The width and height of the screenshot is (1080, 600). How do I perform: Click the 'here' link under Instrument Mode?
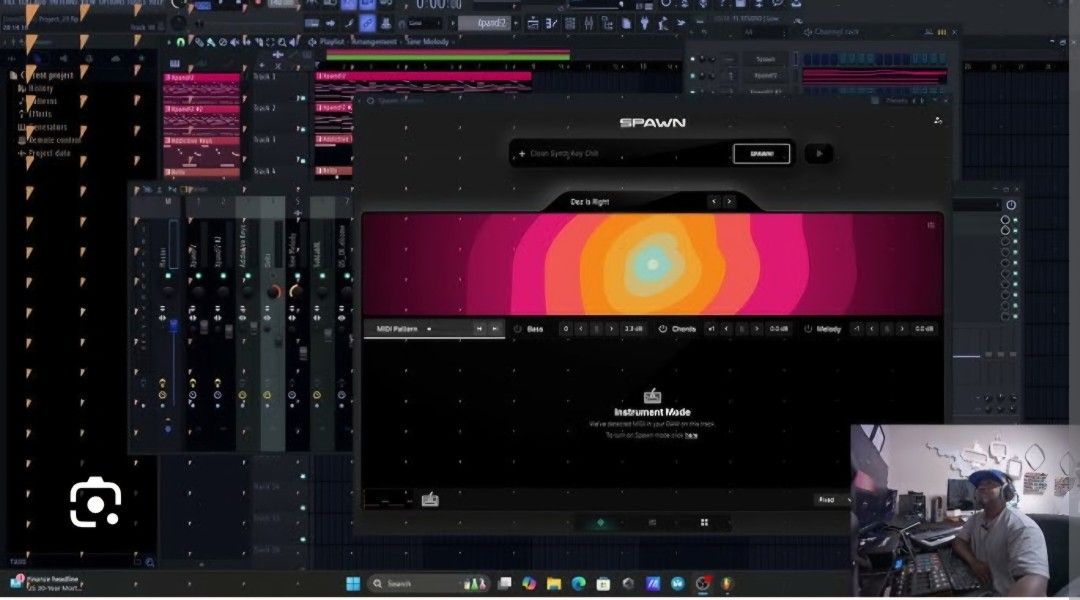[692, 435]
